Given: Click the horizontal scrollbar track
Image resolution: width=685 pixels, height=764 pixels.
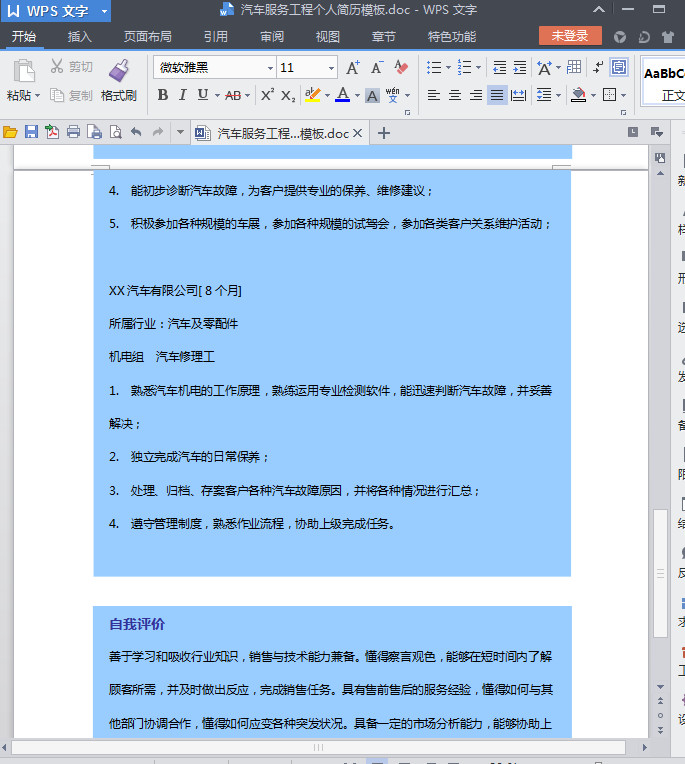Looking at the screenshot, I should coord(318,747).
